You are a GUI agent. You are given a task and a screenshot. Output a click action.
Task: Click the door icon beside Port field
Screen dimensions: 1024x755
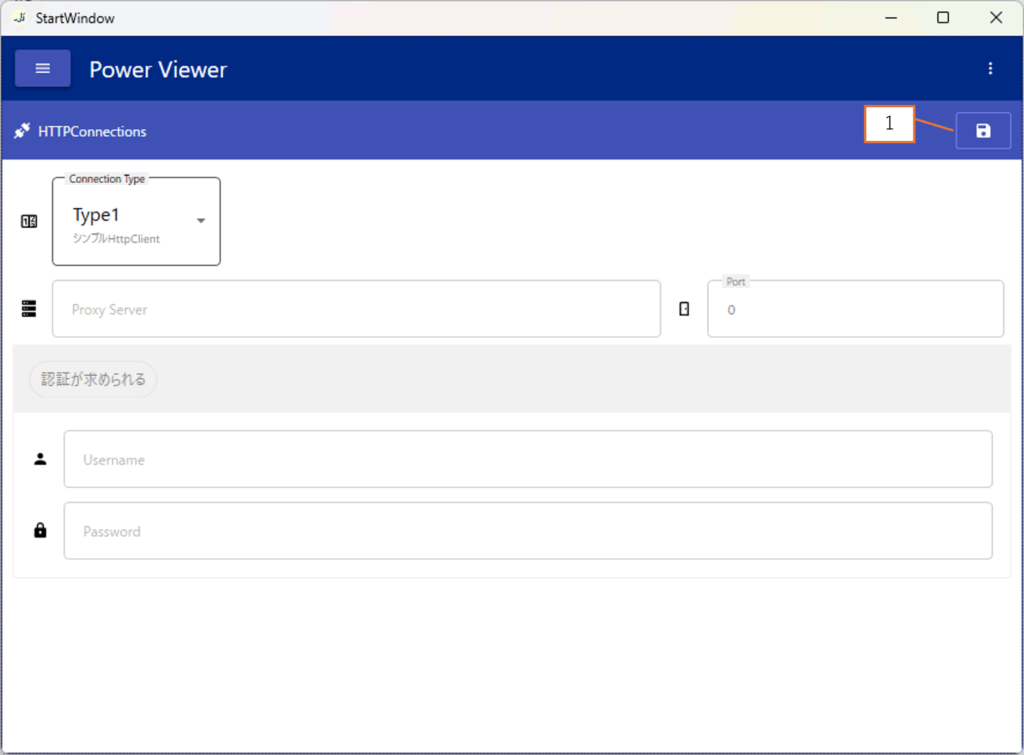[x=684, y=309]
